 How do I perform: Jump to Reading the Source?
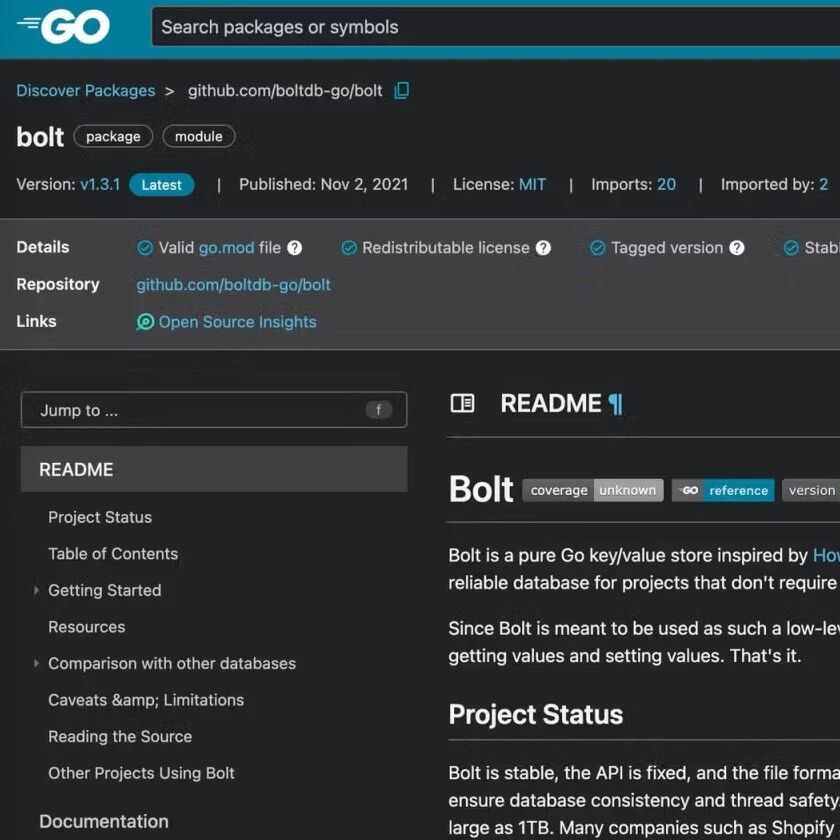120,736
